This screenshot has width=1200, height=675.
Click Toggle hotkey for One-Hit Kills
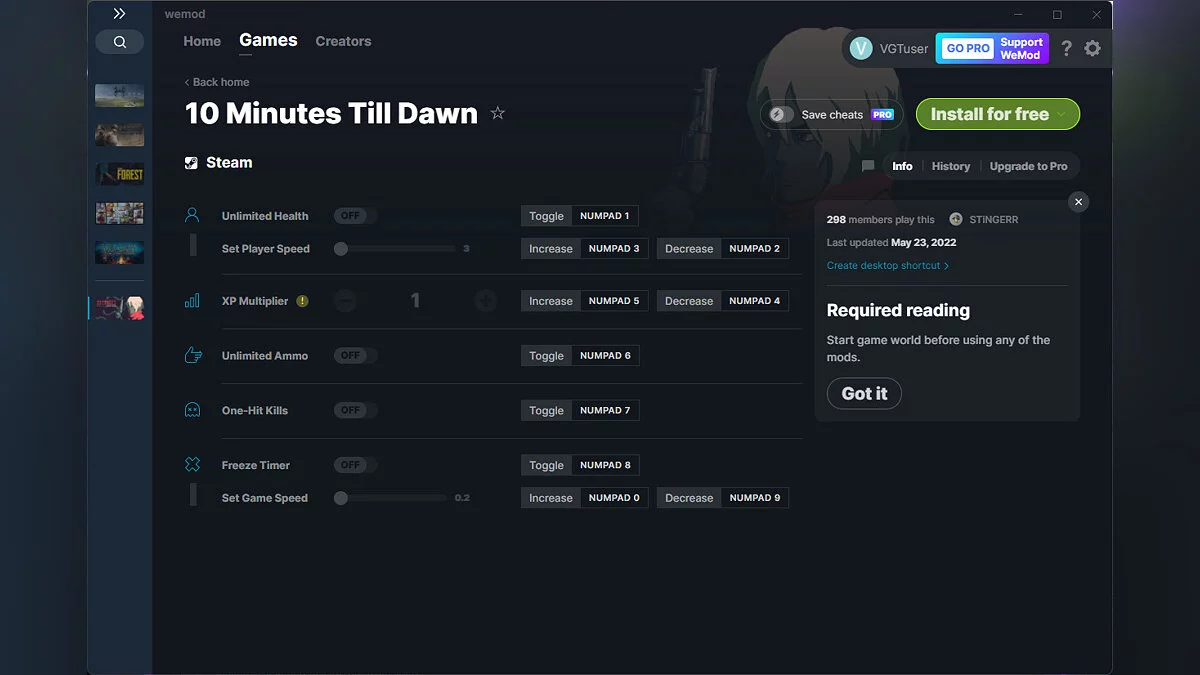click(x=546, y=410)
